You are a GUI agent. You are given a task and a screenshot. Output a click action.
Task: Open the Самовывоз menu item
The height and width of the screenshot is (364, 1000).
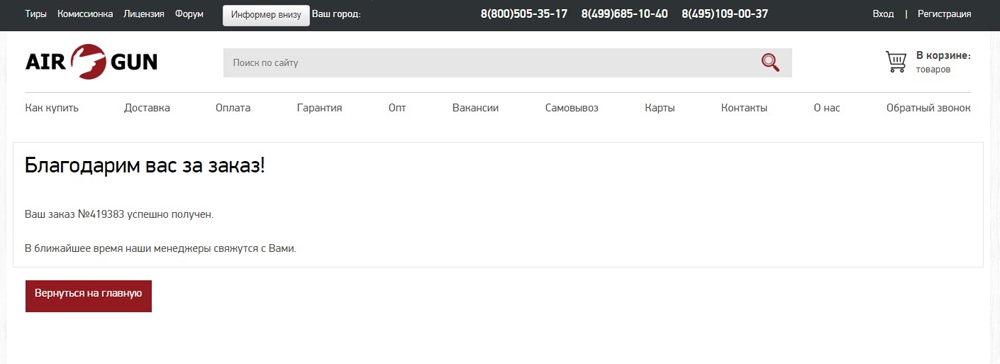[571, 108]
